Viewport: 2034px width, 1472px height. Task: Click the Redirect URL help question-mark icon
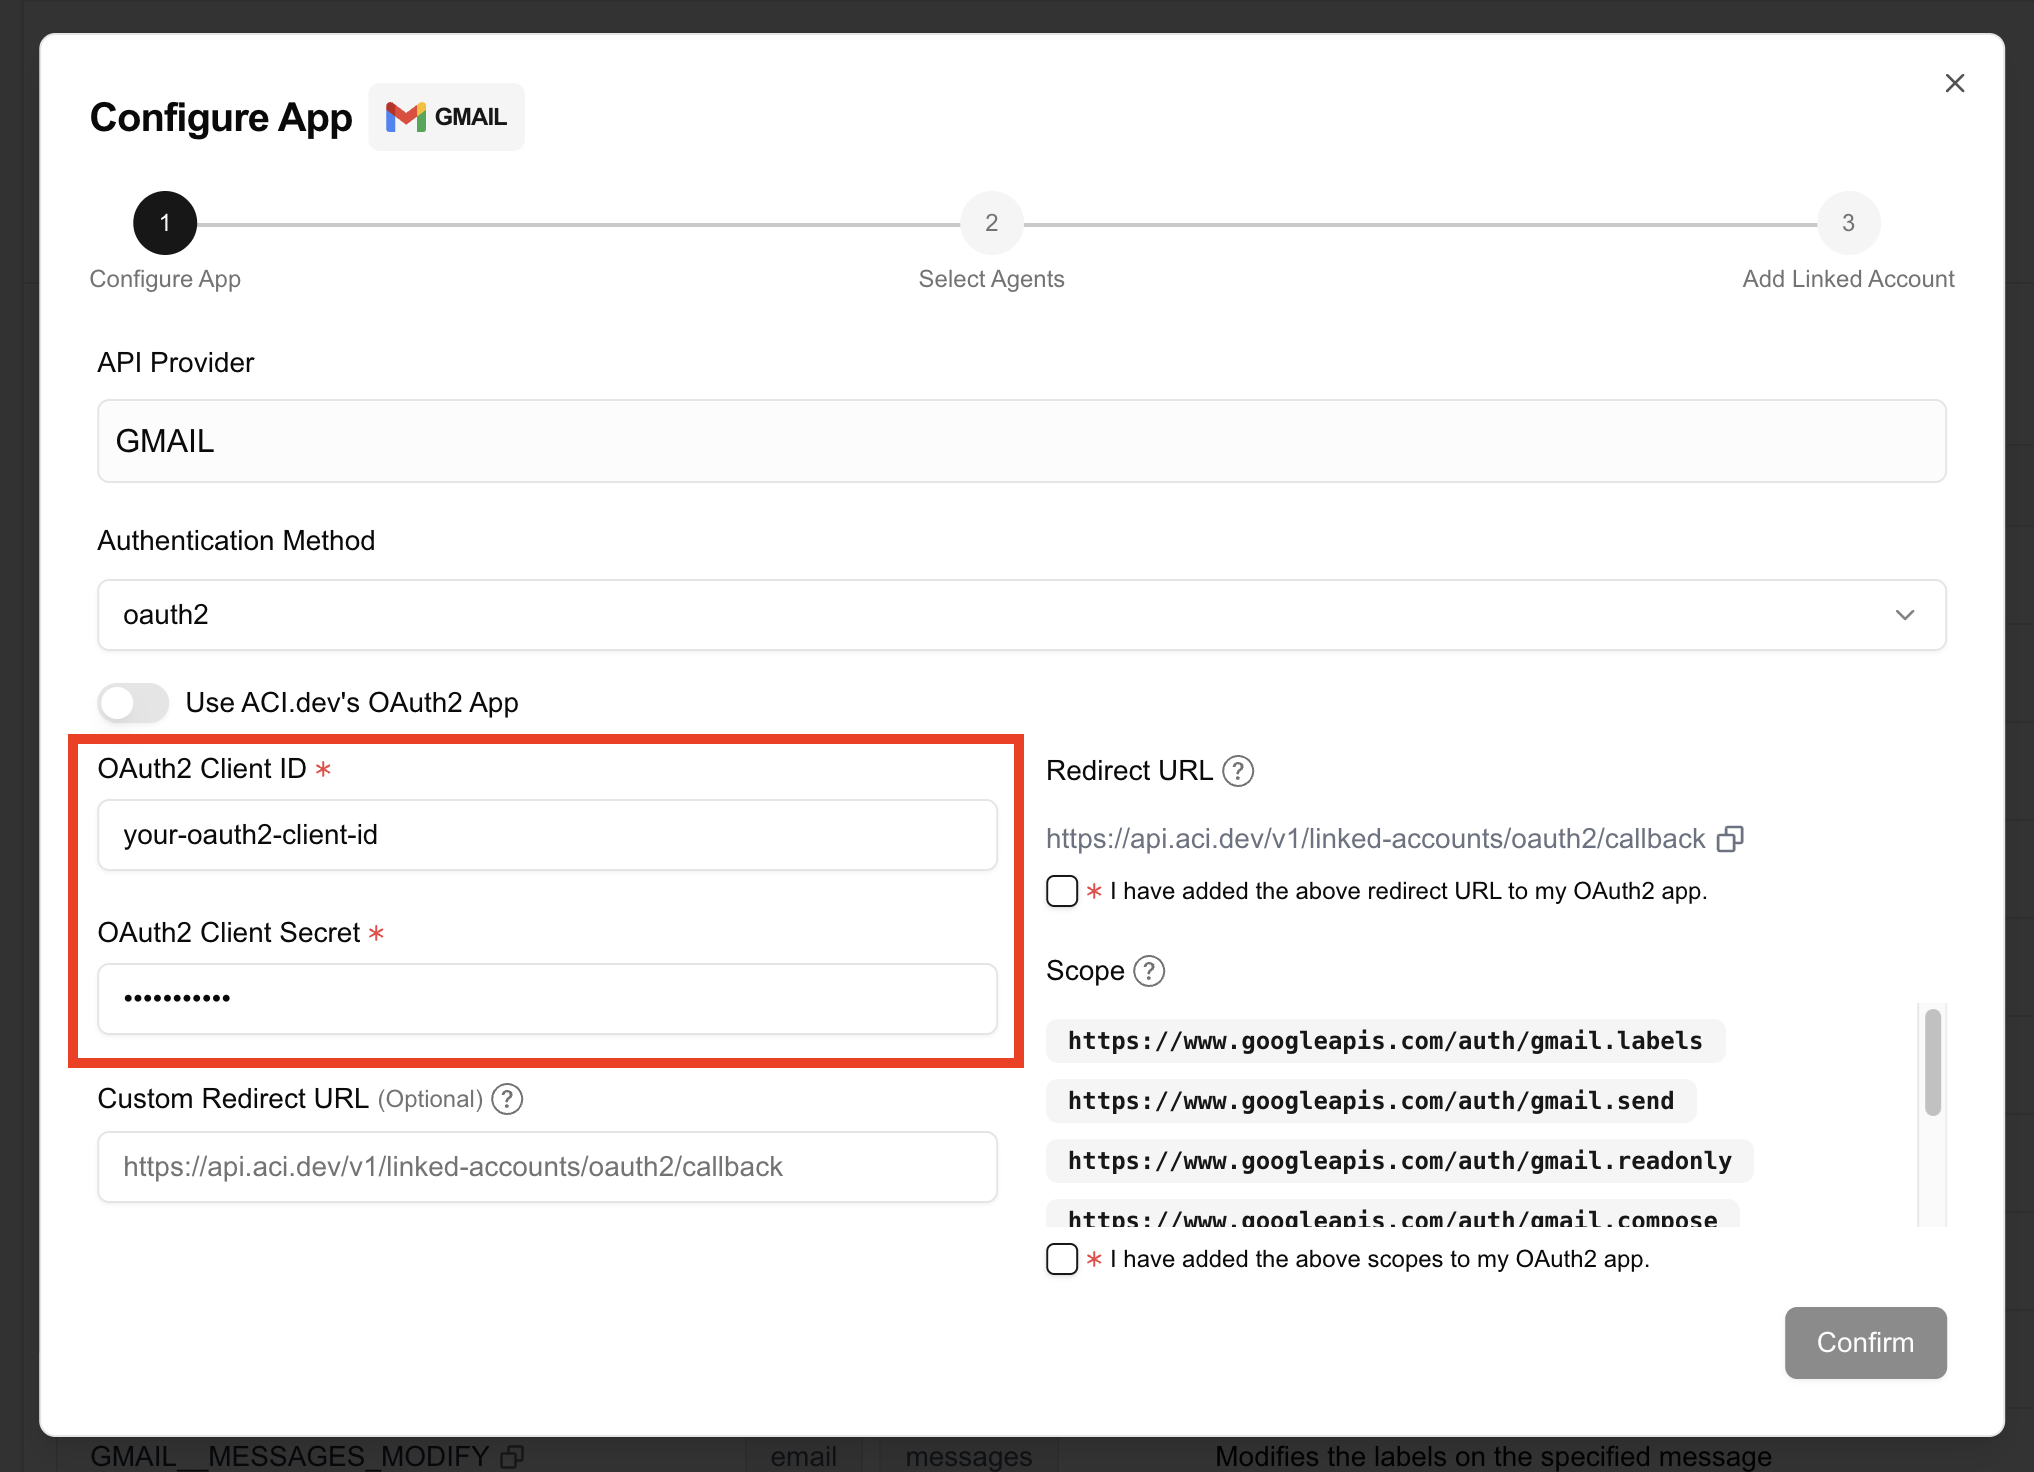(1238, 771)
